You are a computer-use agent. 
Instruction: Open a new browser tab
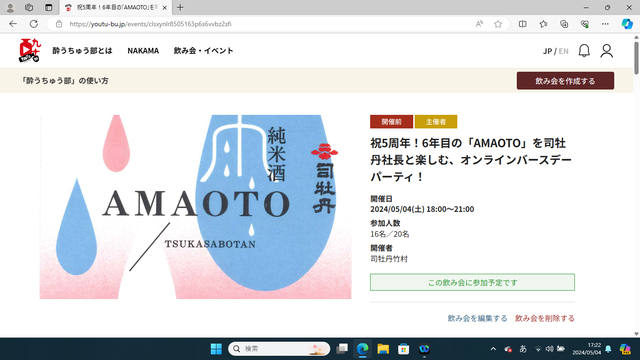pyautogui.click(x=180, y=7)
